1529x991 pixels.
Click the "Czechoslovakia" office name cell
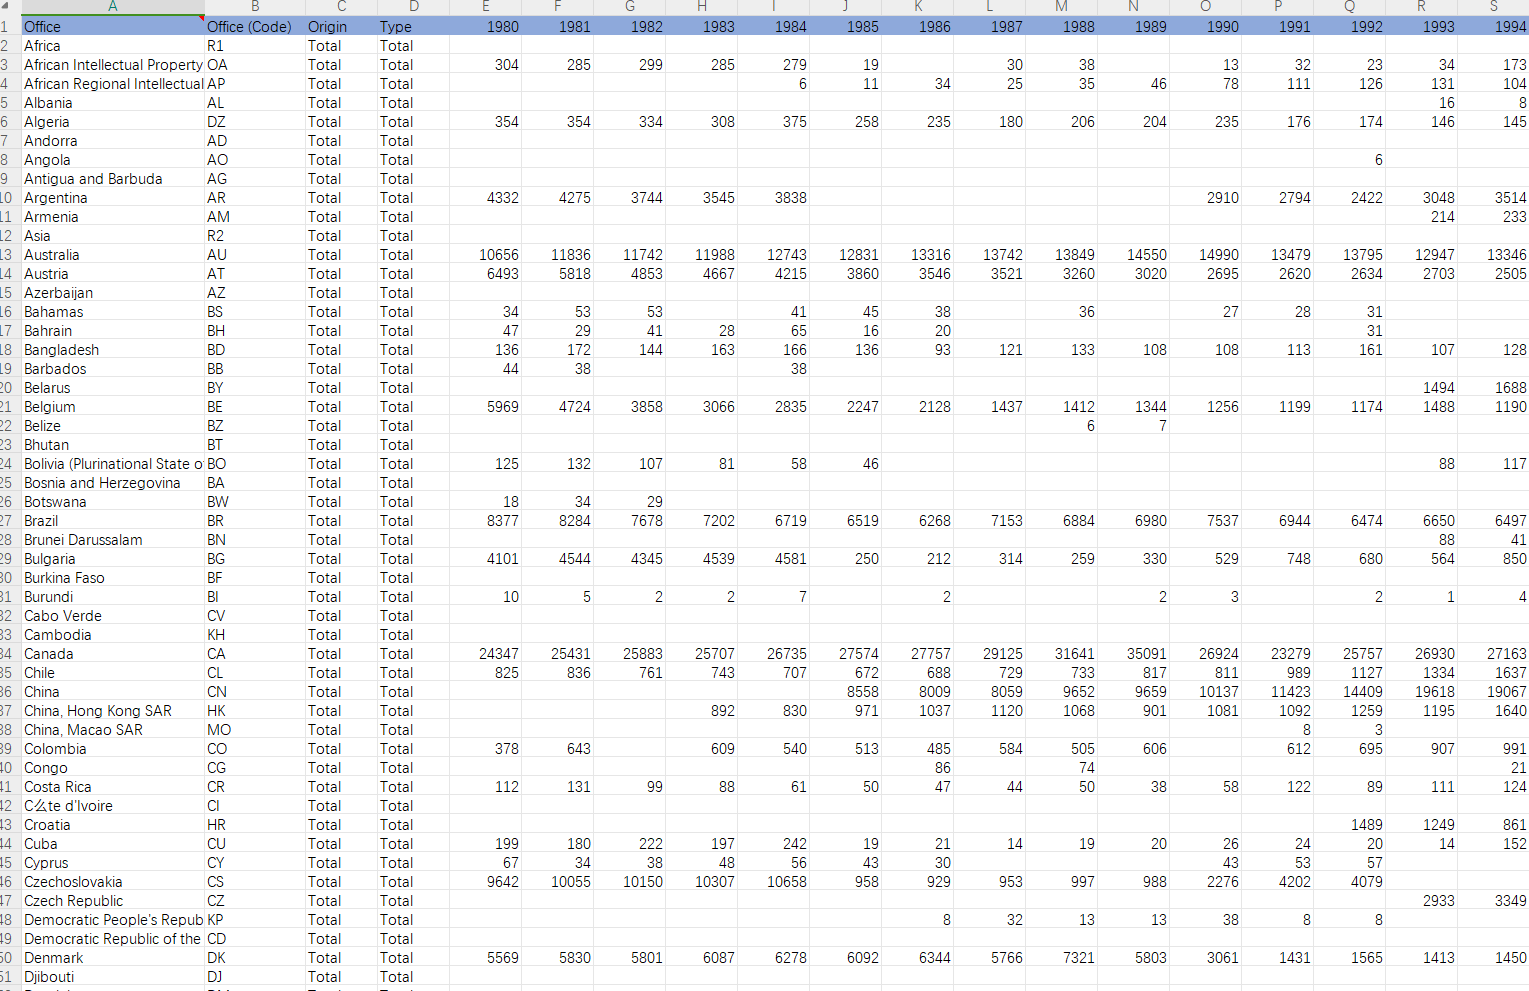[113, 882]
